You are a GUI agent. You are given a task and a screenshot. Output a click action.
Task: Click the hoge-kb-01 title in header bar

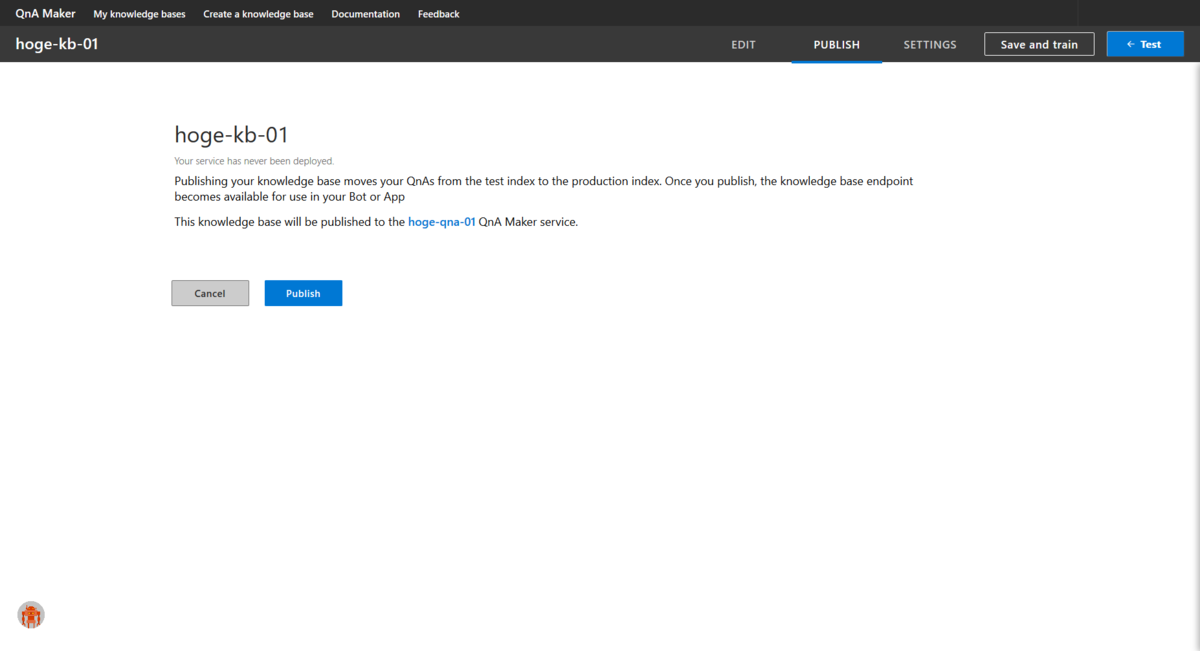click(57, 44)
